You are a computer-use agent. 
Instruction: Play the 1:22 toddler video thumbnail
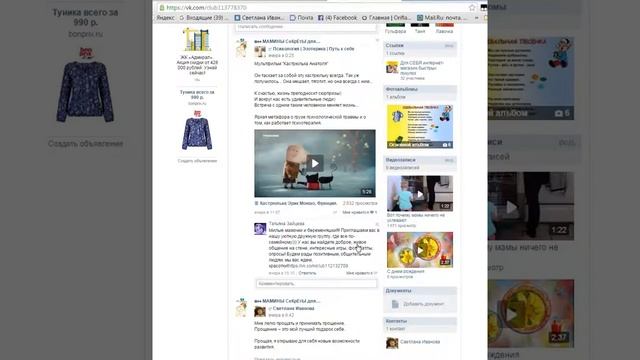420,193
